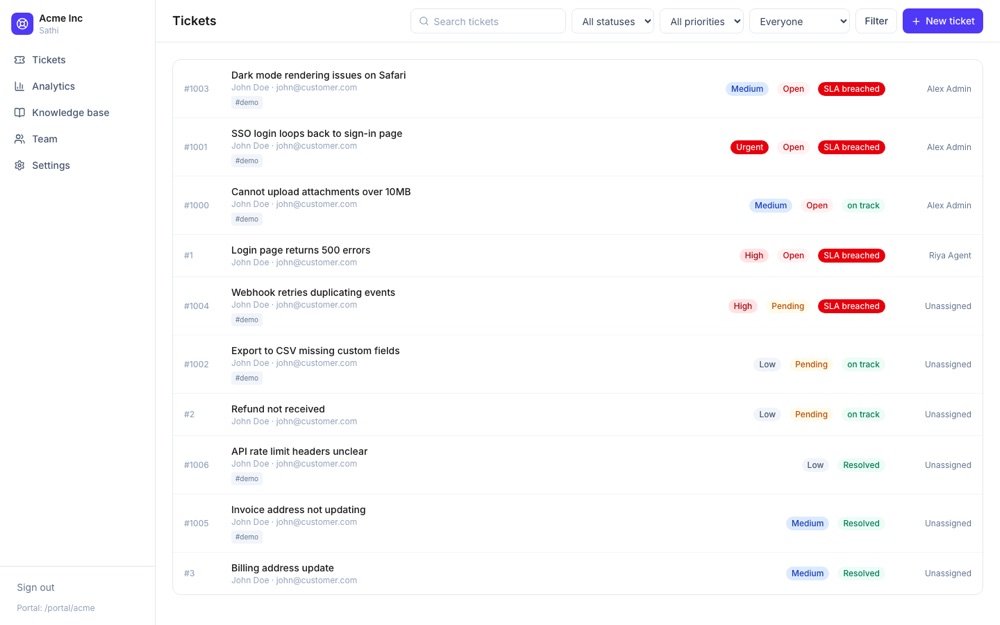Focus the Search tickets field
The image size is (1000, 625).
(488, 21)
